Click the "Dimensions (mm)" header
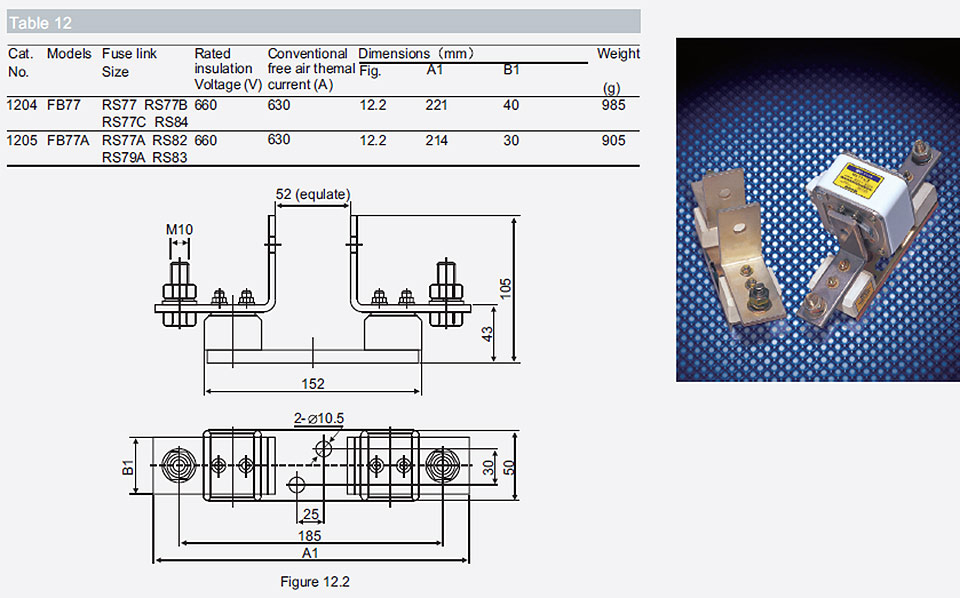 coord(416,54)
